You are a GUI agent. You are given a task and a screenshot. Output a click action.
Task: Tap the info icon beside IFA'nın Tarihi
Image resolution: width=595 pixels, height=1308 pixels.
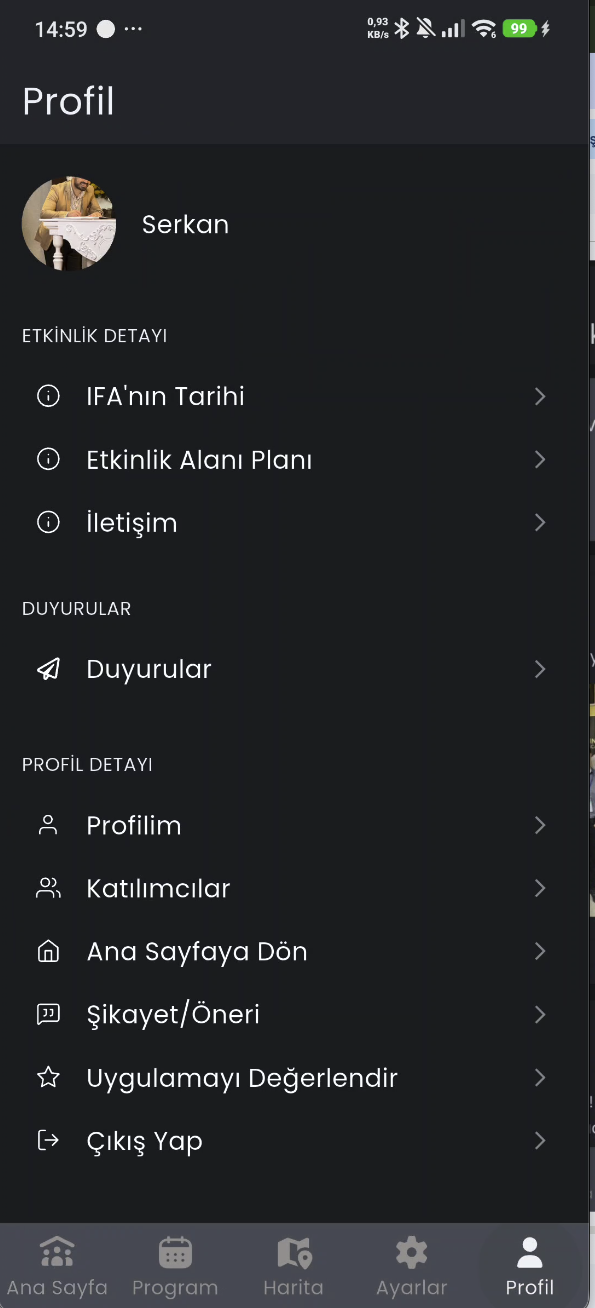click(48, 396)
